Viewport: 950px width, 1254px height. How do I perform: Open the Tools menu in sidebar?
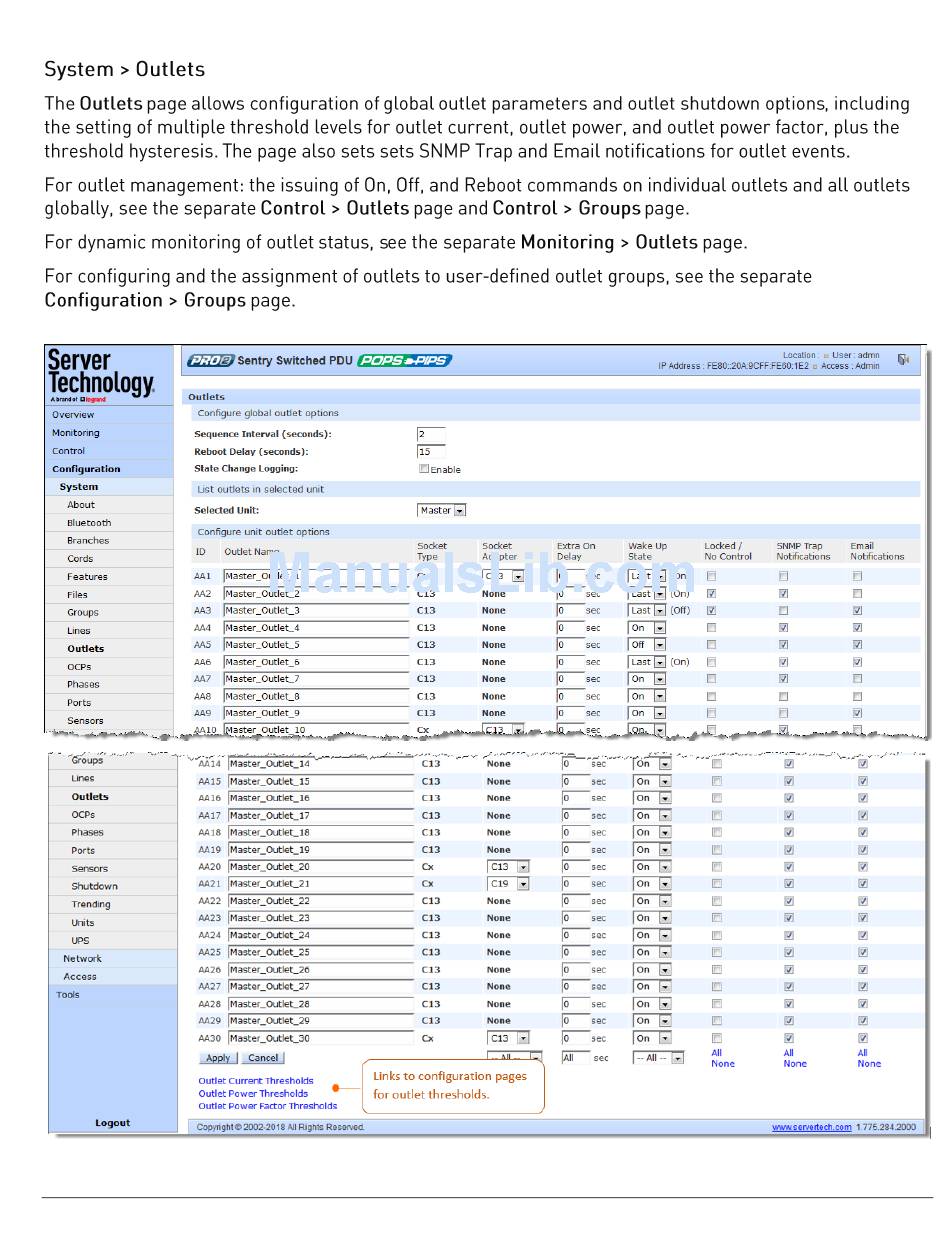(x=68, y=994)
